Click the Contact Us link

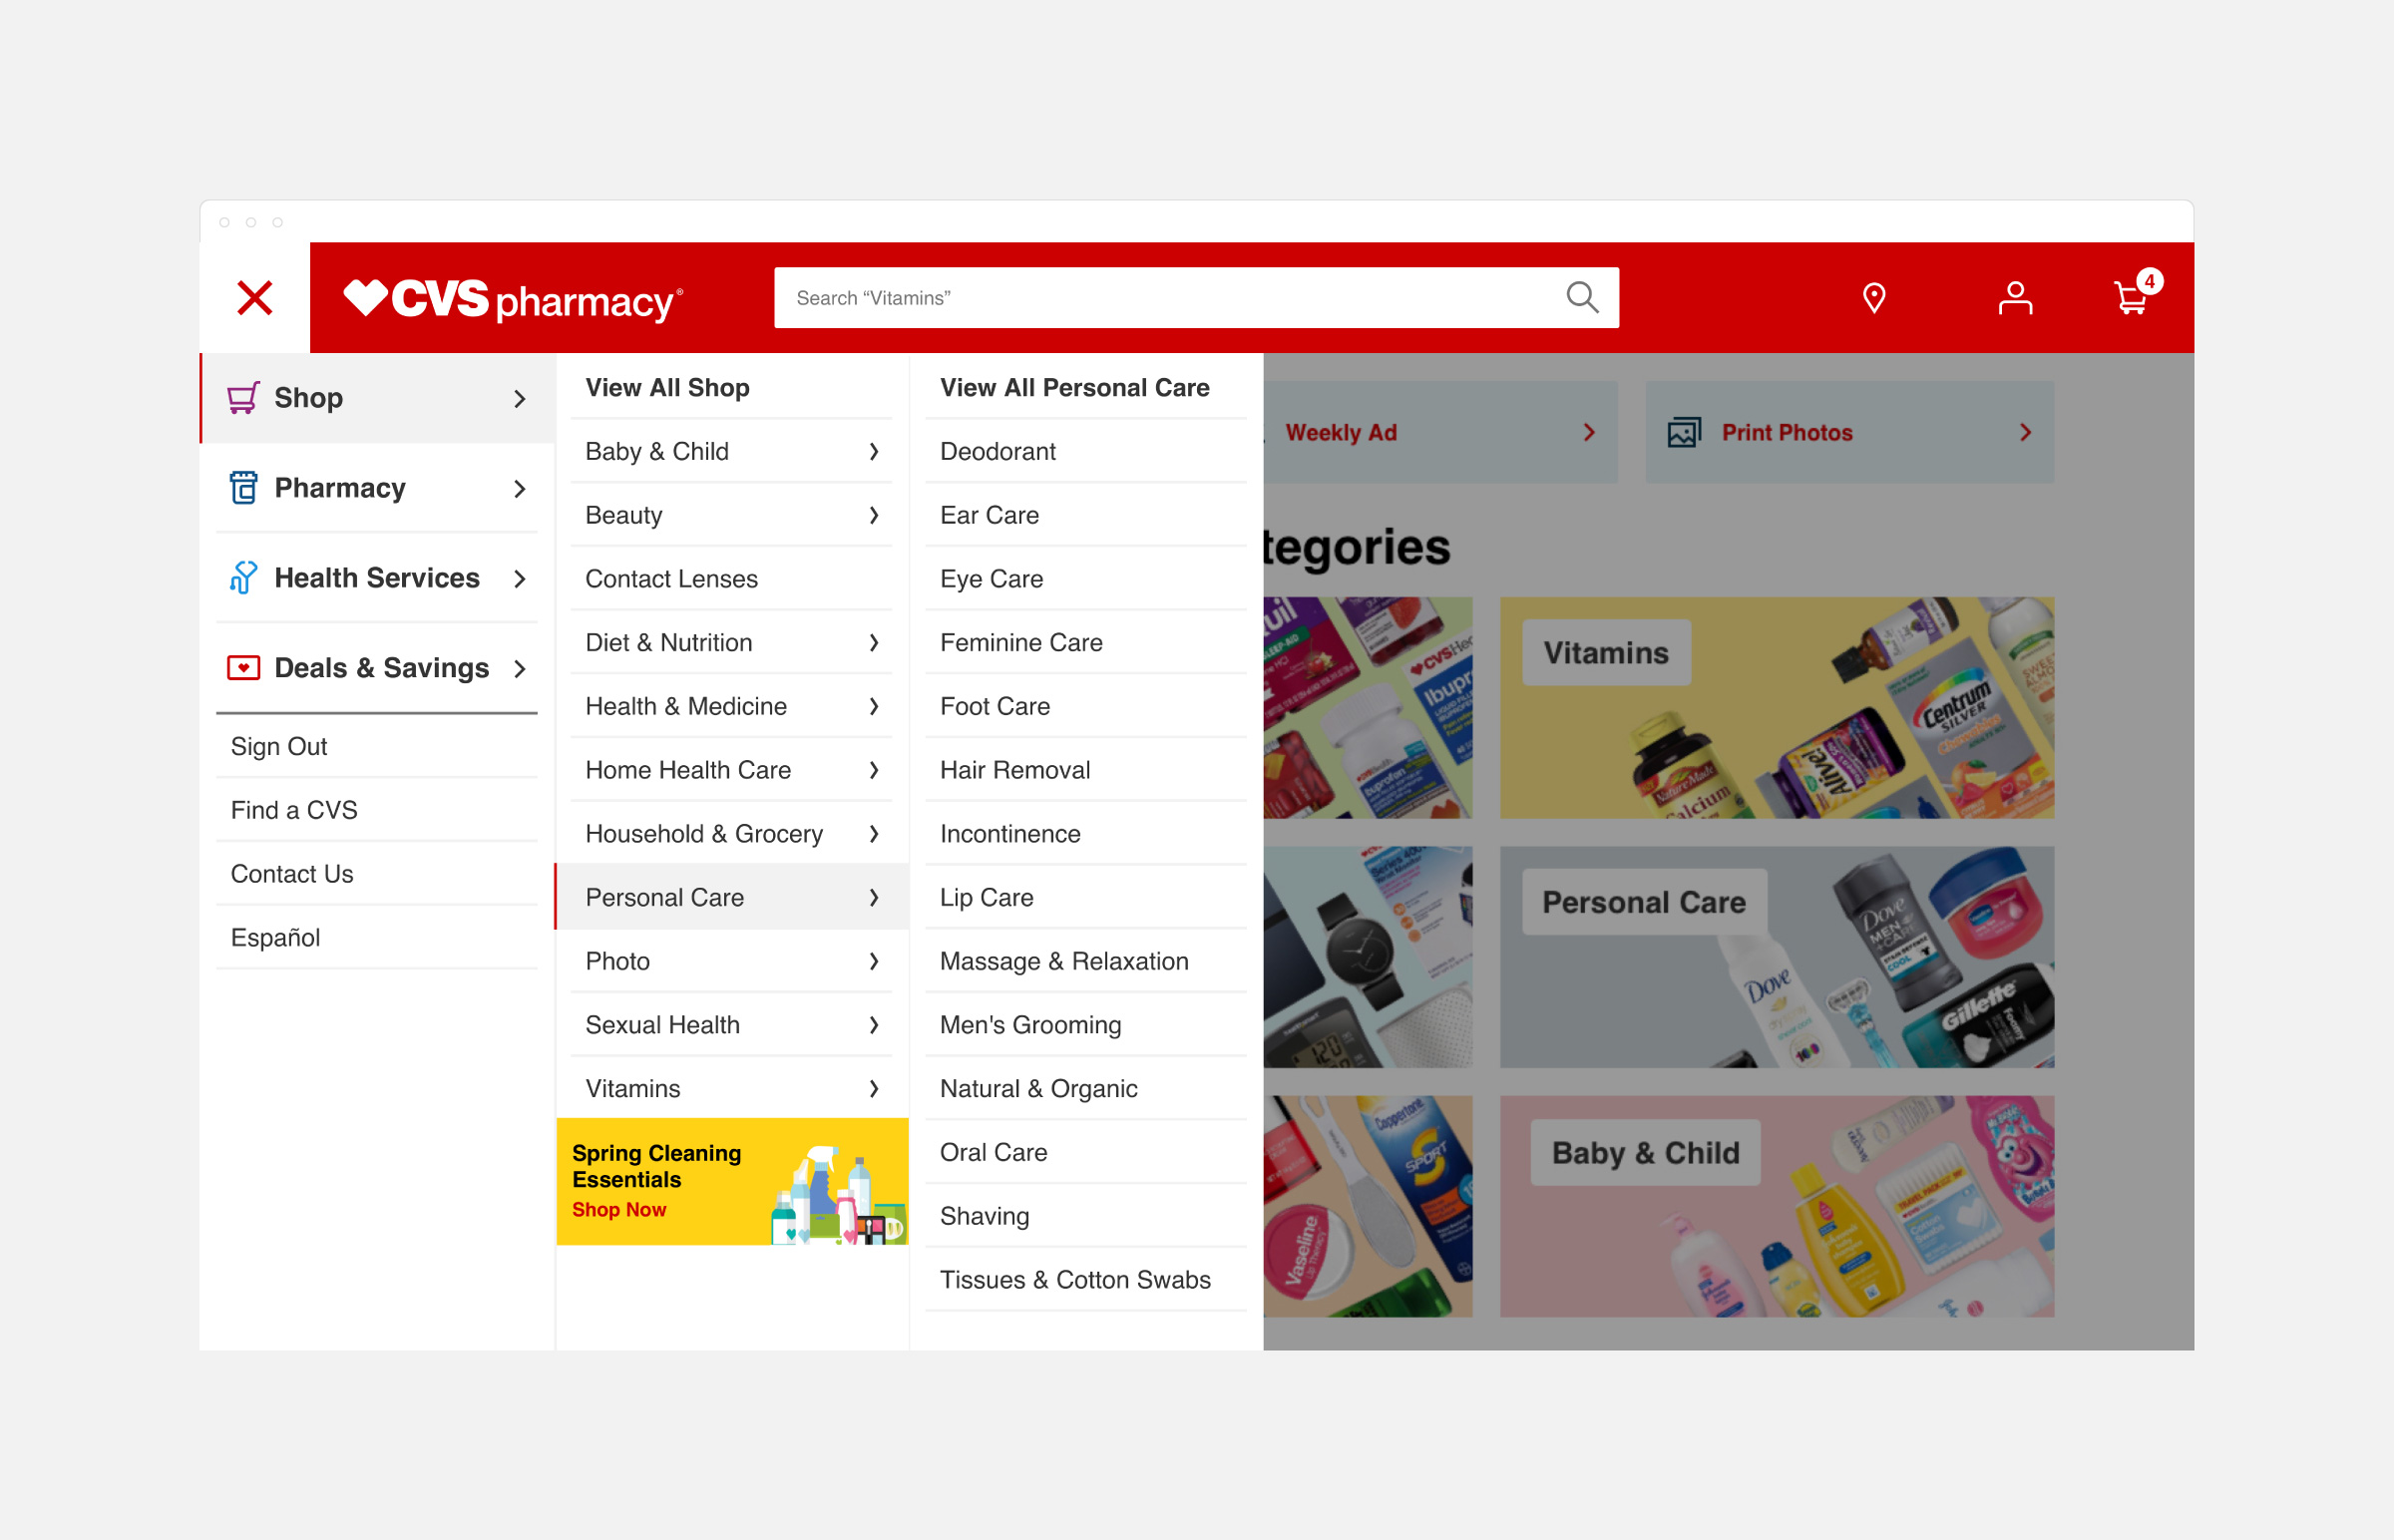click(292, 875)
